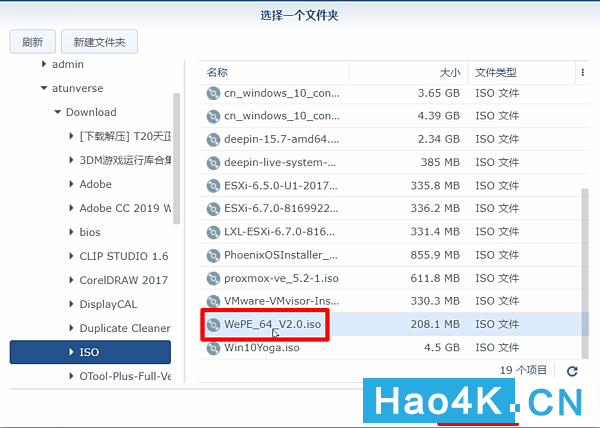Screen dimensions: 600x428
Task: Click the 刷新 refresh button
Action: [33, 42]
